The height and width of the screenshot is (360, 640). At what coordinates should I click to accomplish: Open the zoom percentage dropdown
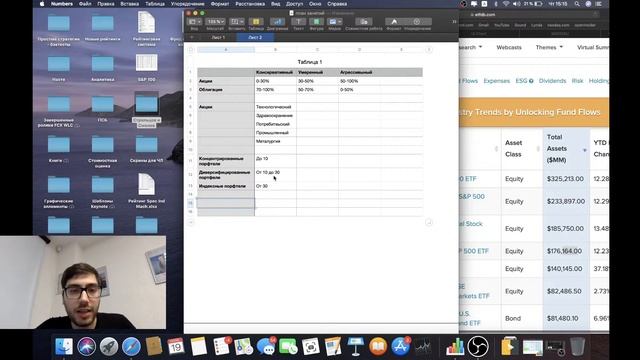[x=215, y=22]
